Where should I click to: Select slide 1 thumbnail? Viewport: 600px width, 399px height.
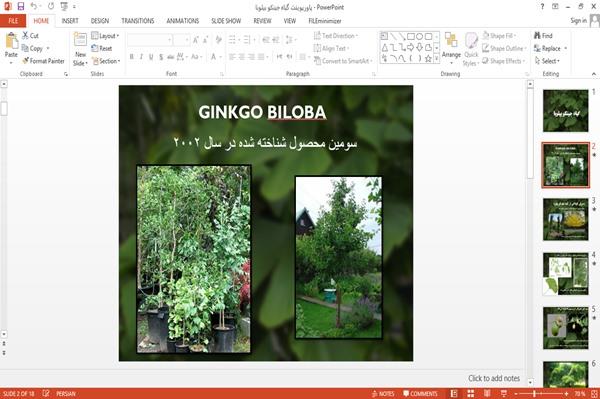pyautogui.click(x=565, y=111)
